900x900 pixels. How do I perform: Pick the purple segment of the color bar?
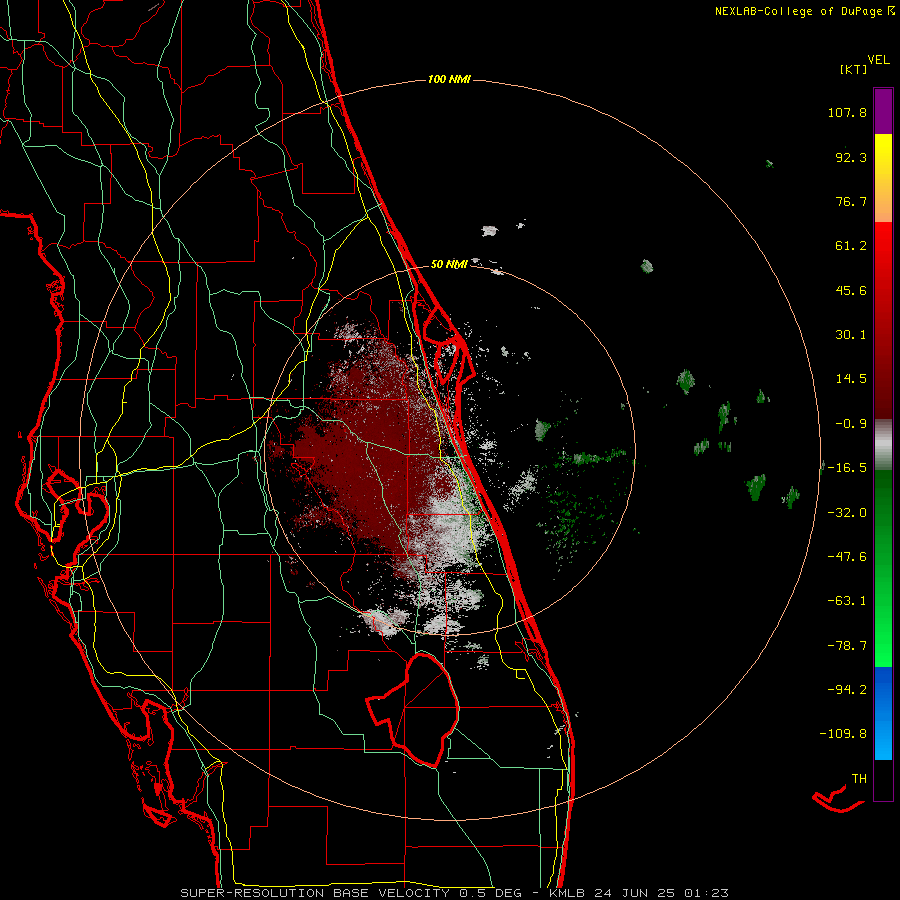point(883,111)
